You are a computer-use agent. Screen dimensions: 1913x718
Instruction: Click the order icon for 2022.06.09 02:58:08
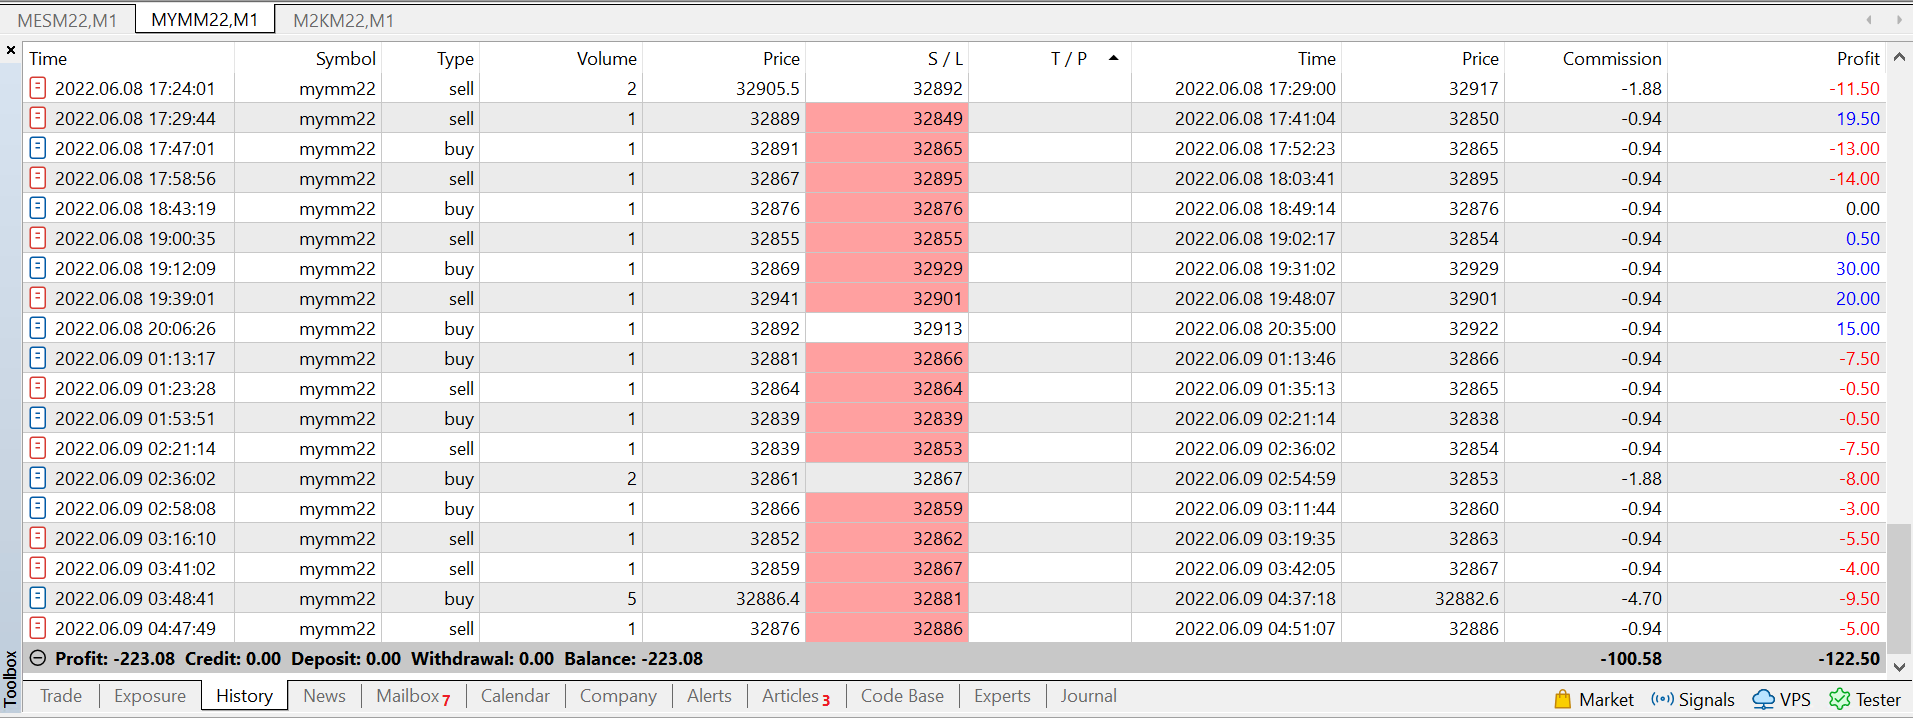click(x=38, y=508)
